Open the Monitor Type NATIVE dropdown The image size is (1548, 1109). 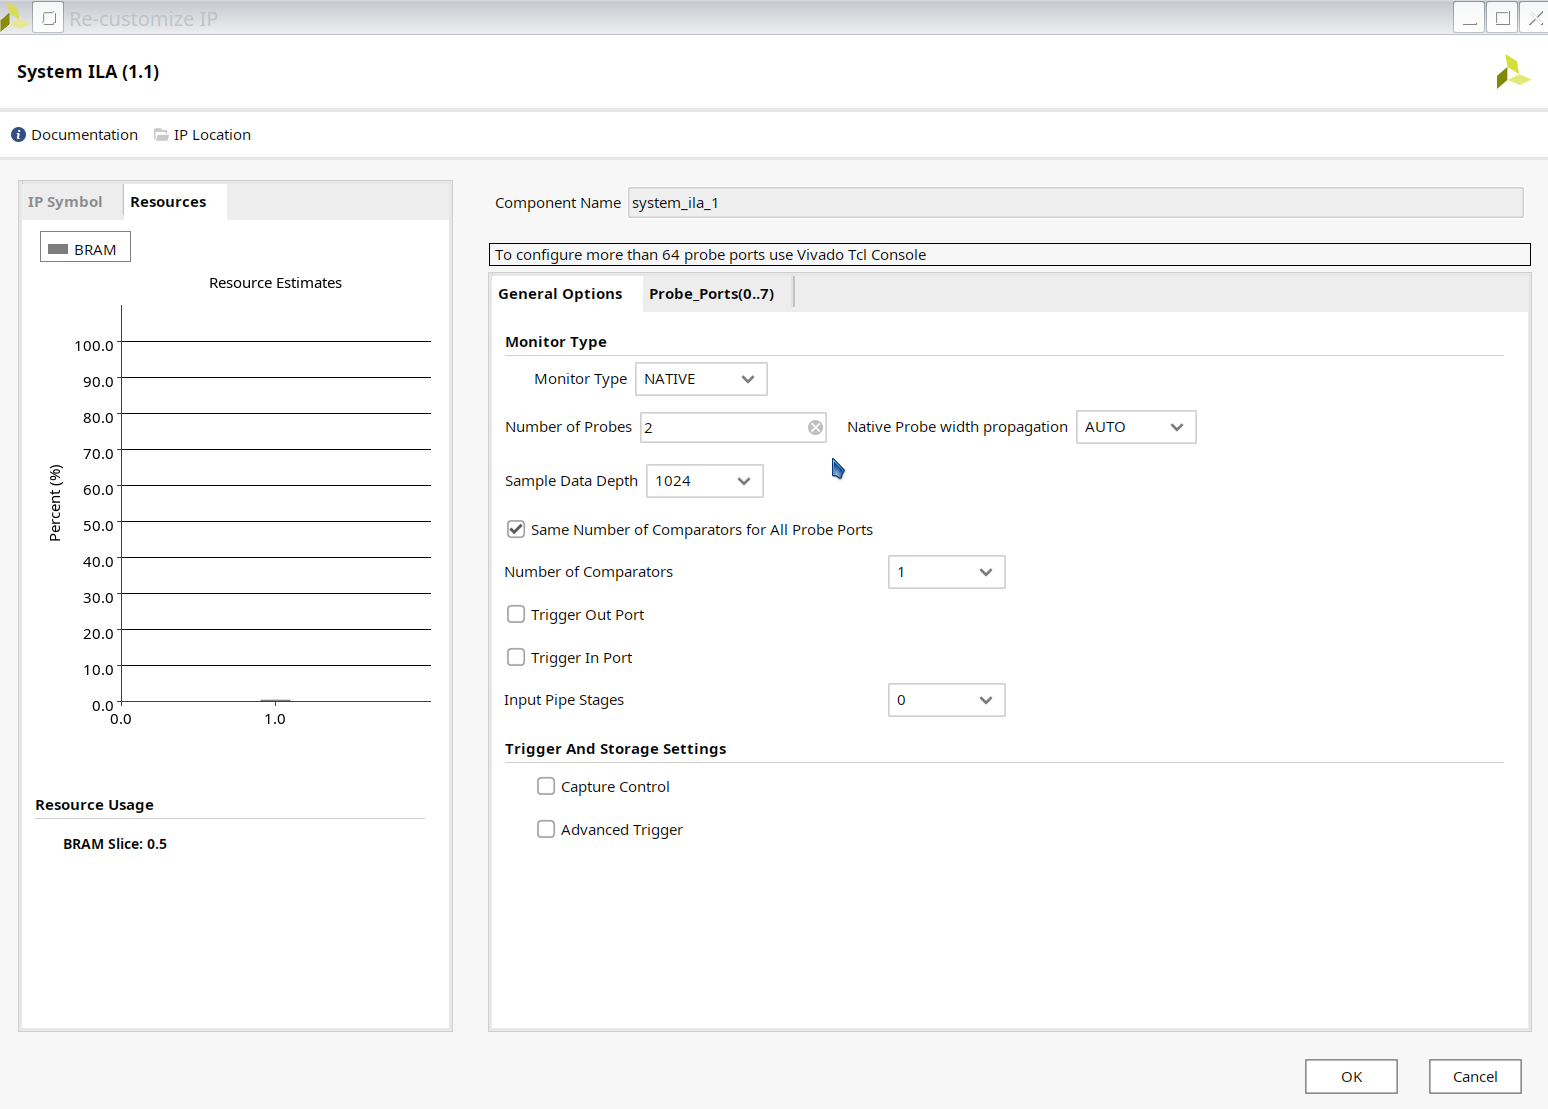click(701, 379)
